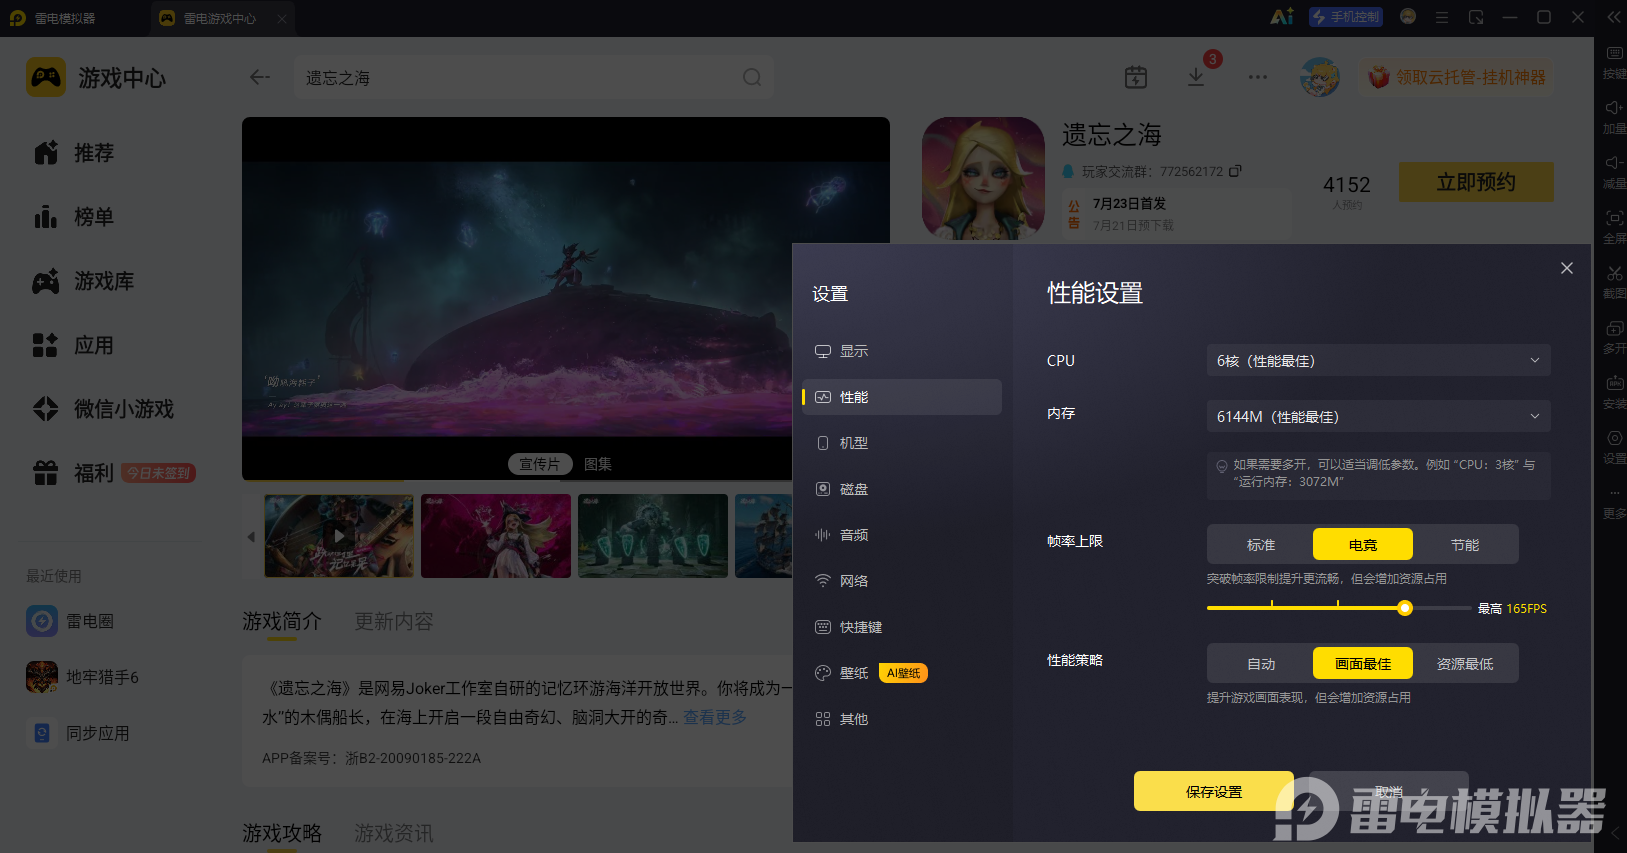Viewport: 1627px width, 853px height.
Task: Switch to 游戏资讯 tab
Action: [394, 833]
